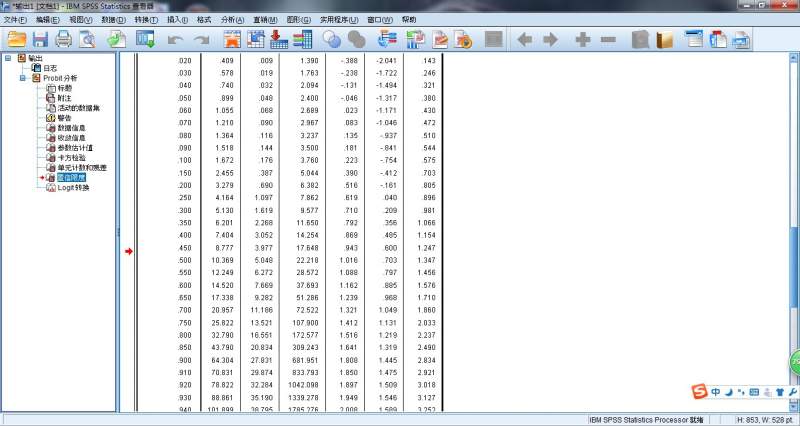Click the Insert Text icon
This screenshot has height=426, width=800.
pos(741,39)
